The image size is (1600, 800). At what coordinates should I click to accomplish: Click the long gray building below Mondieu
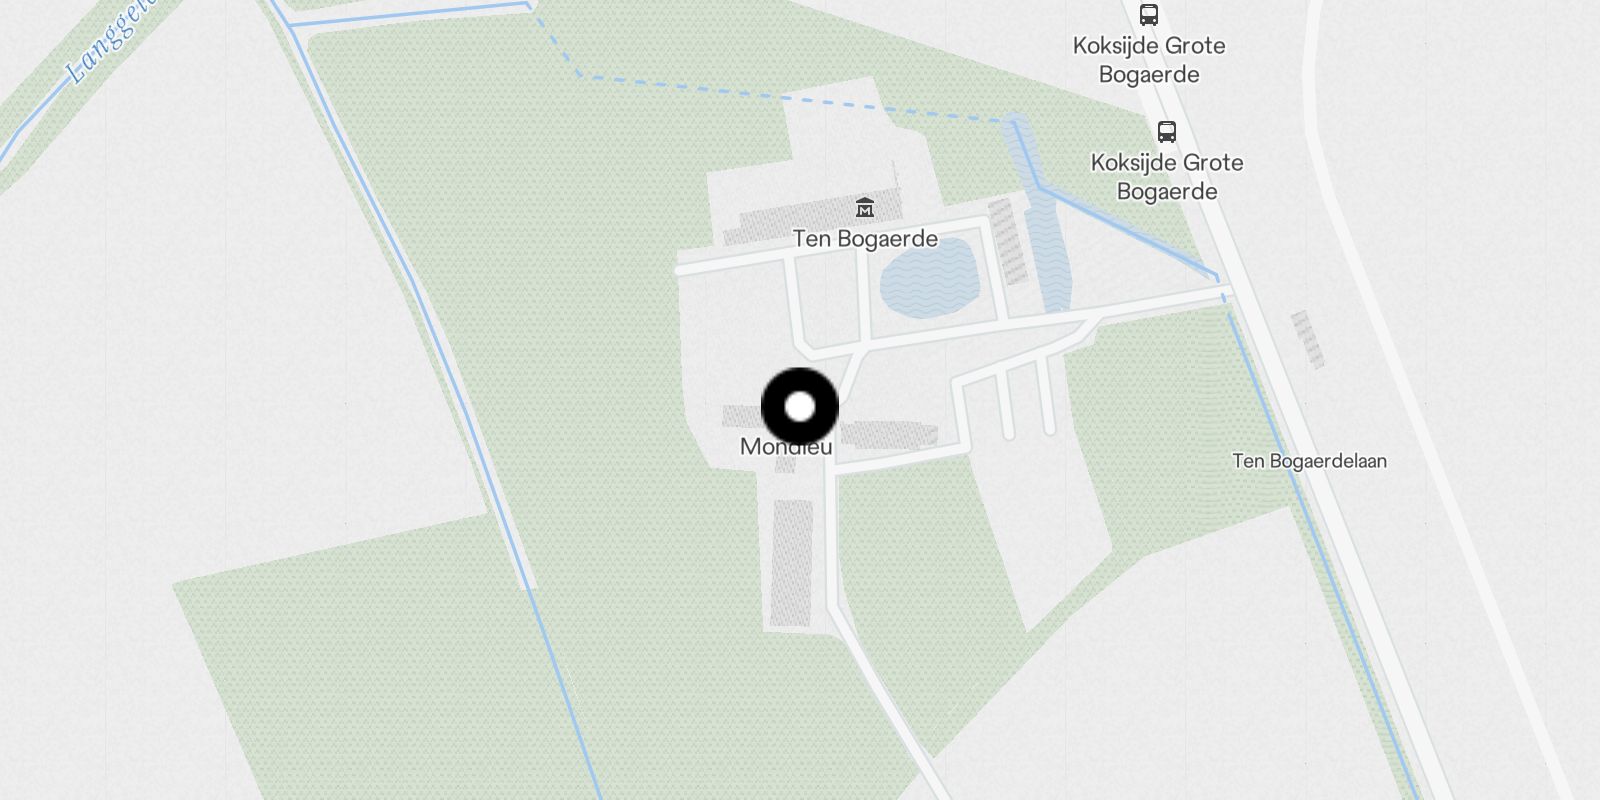pos(793,563)
